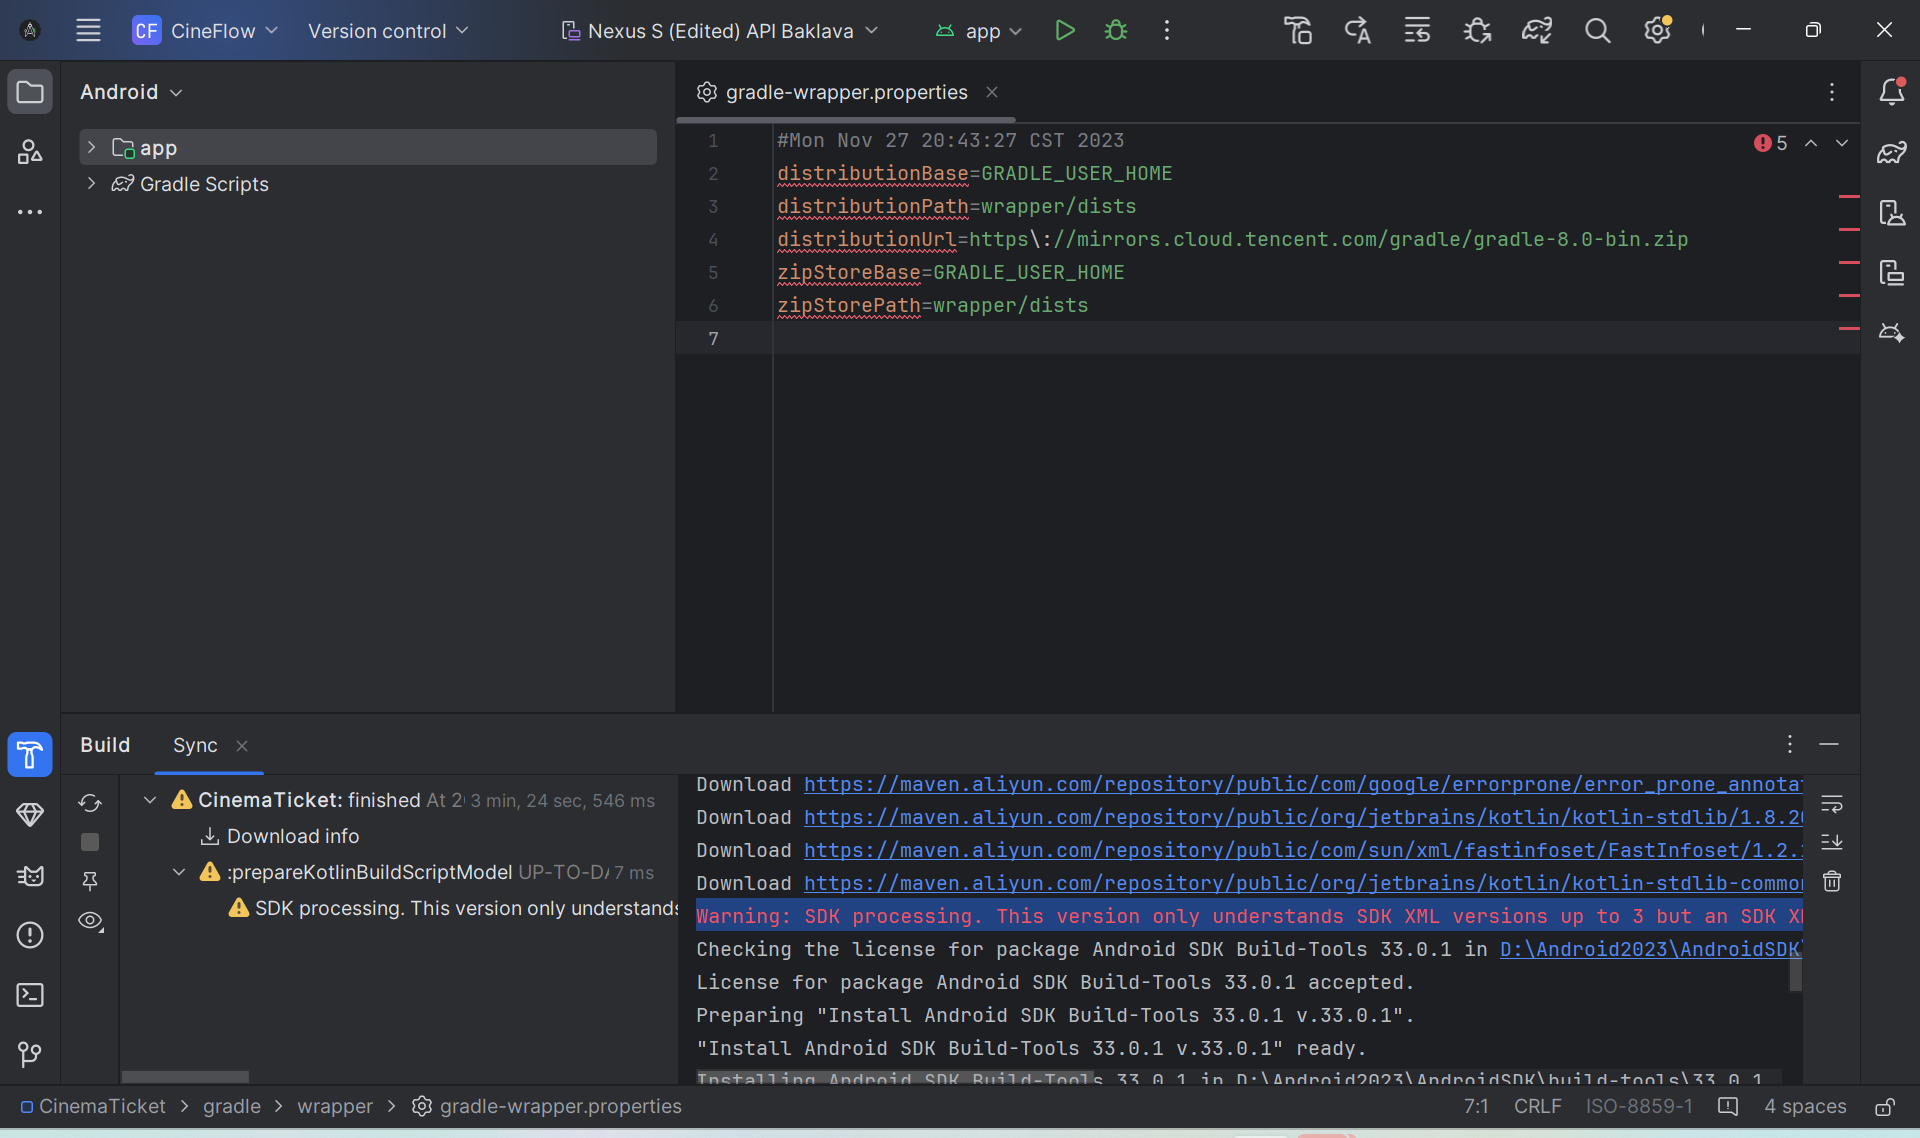Open the kotlin-stdlib 1.8 download link
The image size is (1920, 1138).
[x=1302, y=818]
